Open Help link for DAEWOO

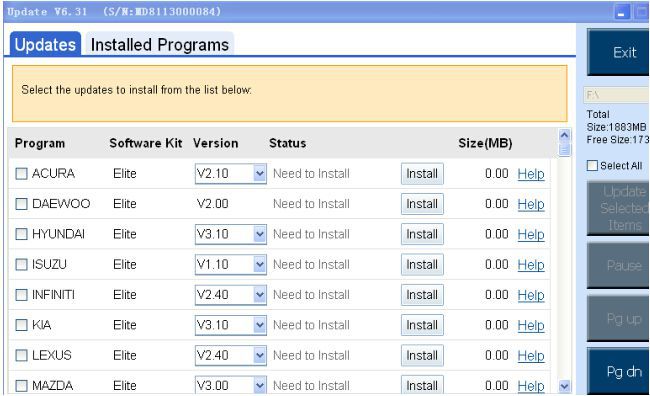coord(531,204)
